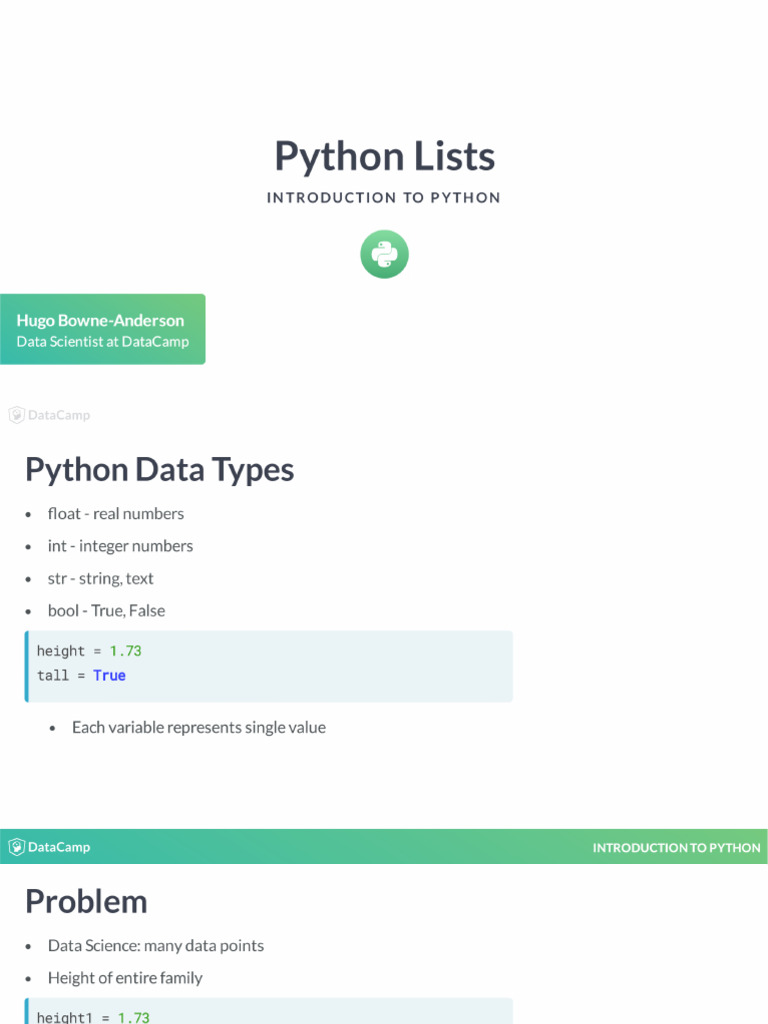Select the "Problem" heading
This screenshot has height=1024, width=768.
(x=86, y=901)
